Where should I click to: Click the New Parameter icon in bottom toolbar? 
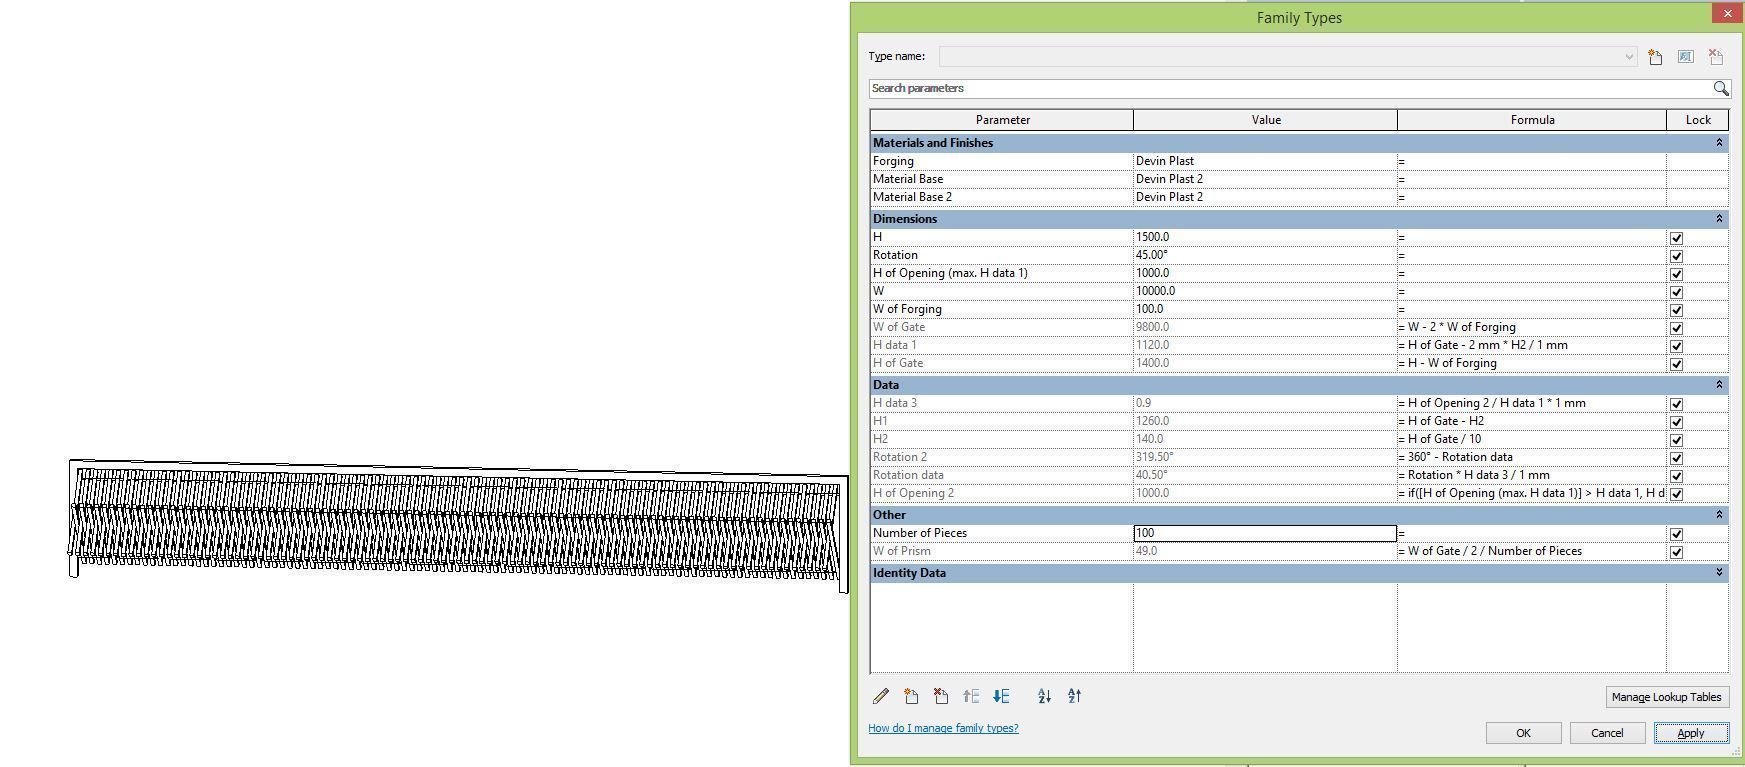coord(911,696)
